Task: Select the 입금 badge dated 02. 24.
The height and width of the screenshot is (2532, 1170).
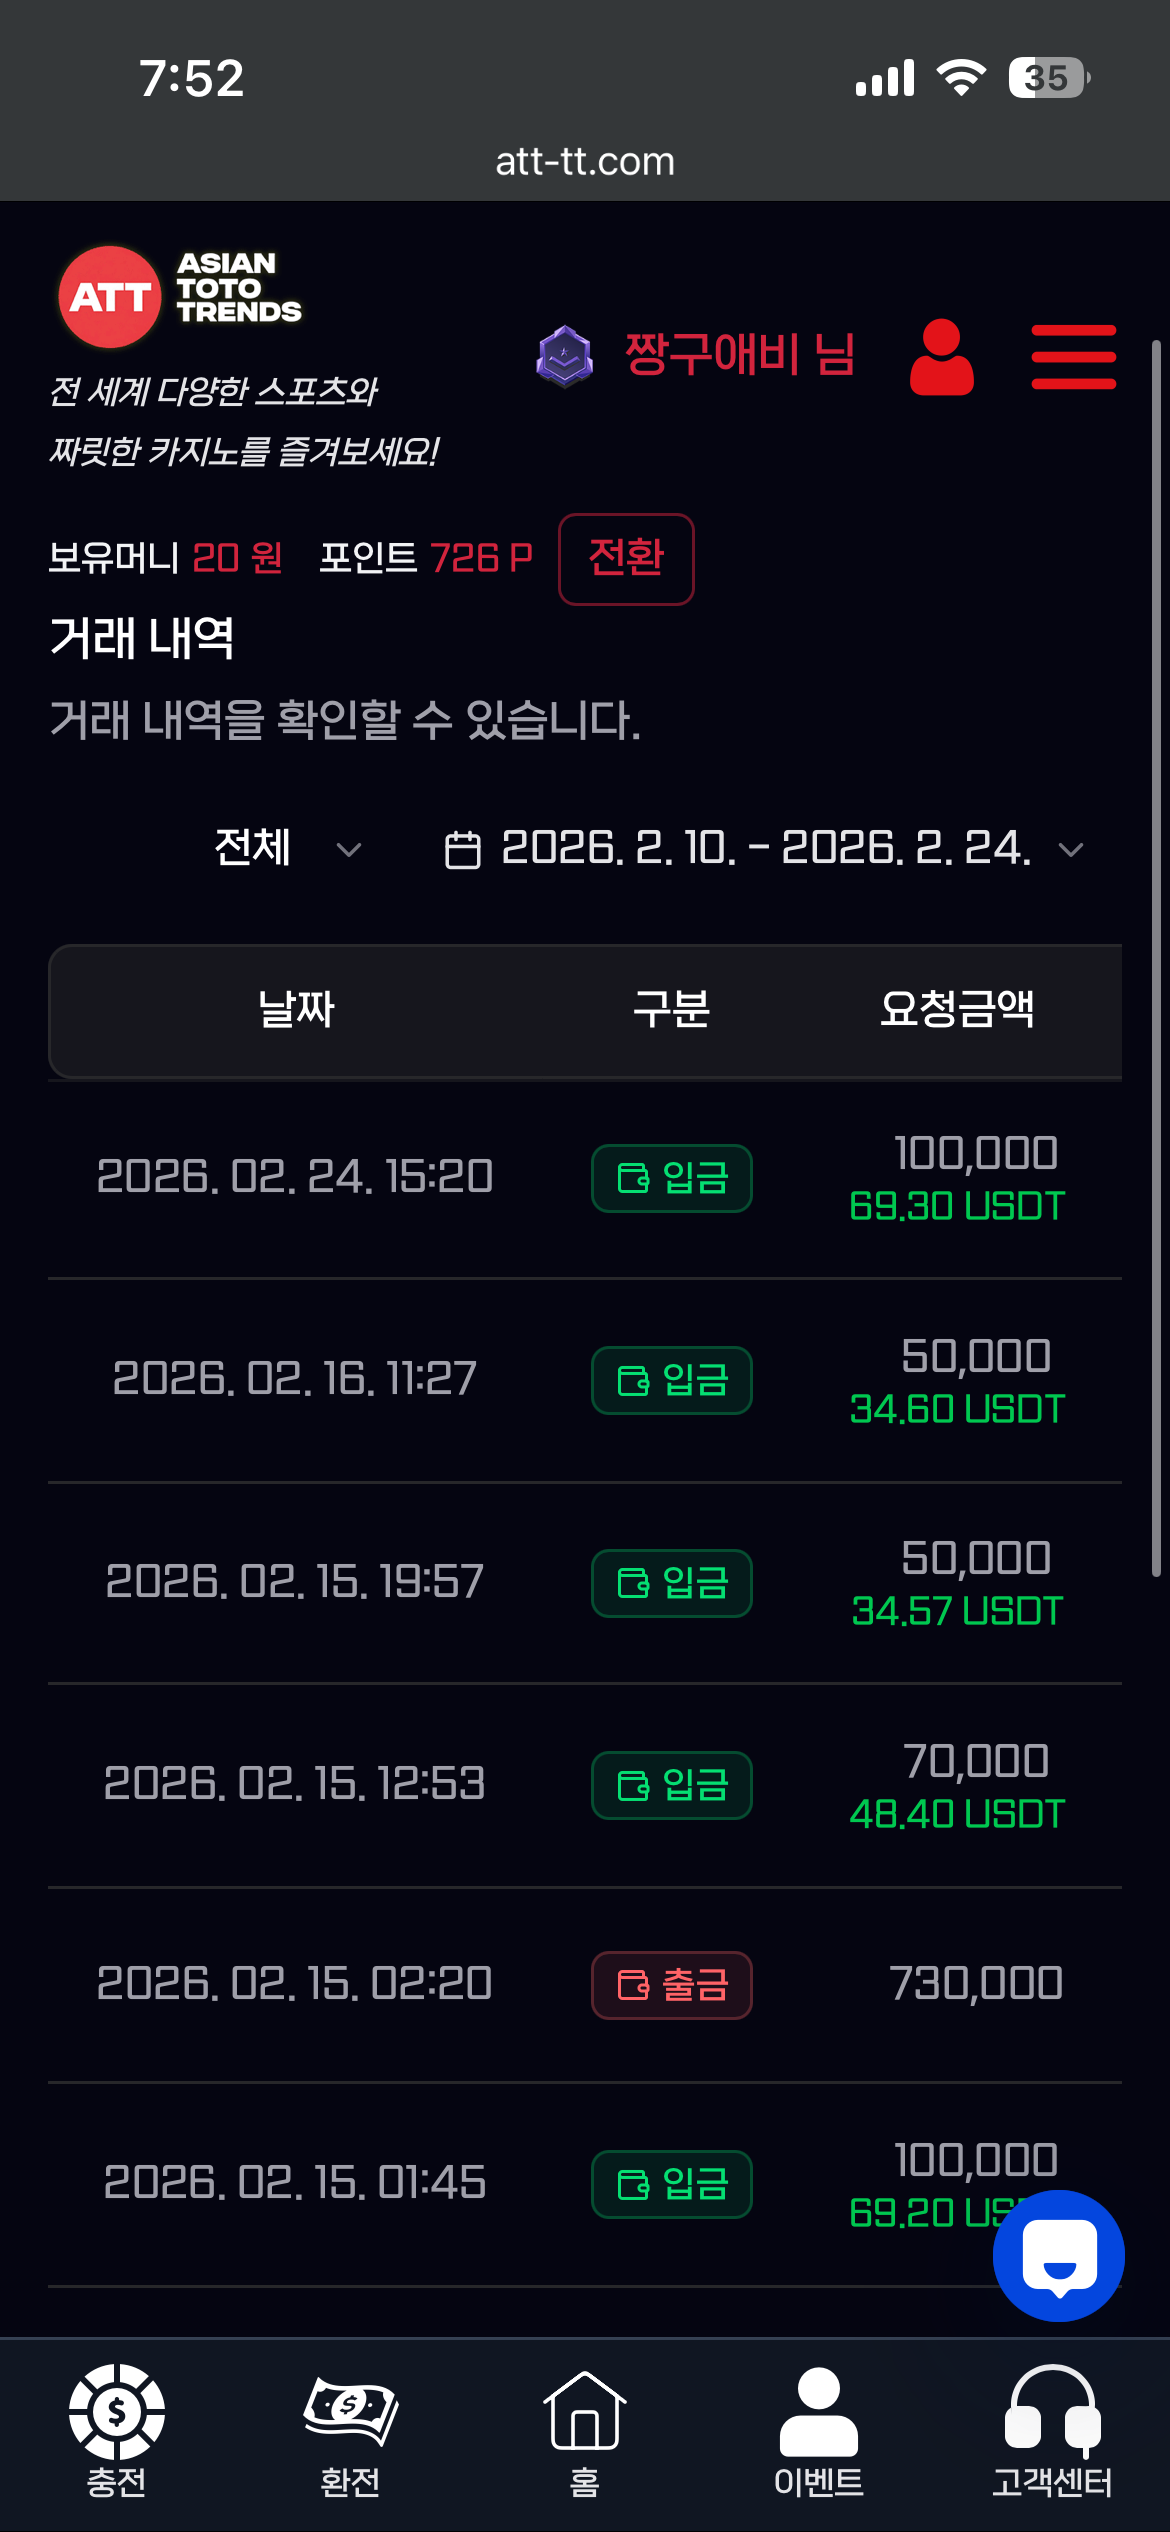Action: click(x=672, y=1178)
